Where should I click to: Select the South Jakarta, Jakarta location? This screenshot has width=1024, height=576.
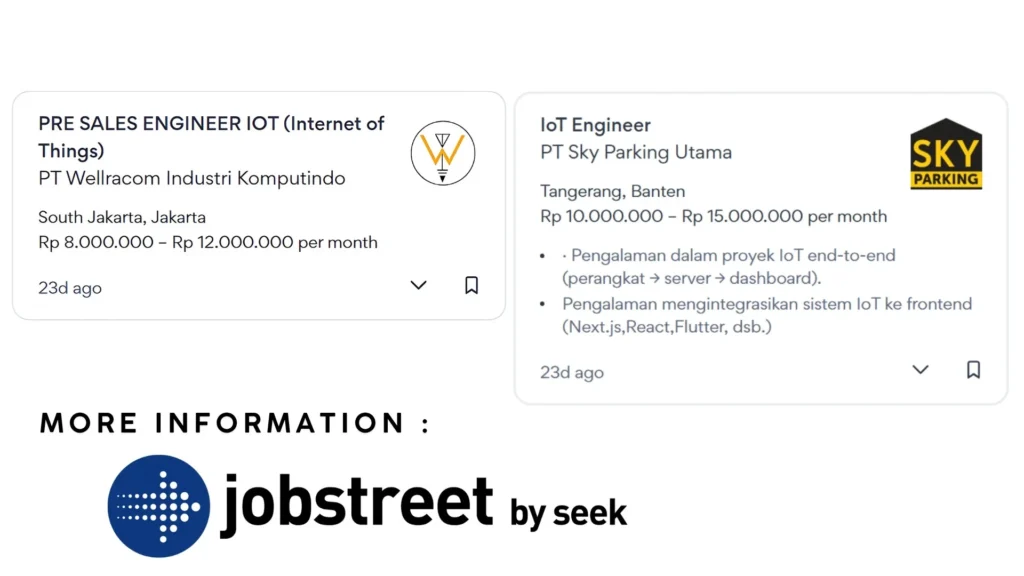121,217
